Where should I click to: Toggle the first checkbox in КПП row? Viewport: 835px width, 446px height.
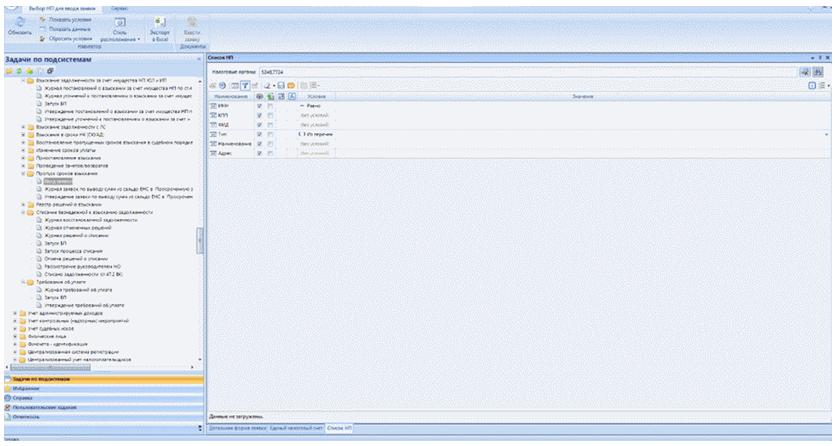click(x=261, y=114)
